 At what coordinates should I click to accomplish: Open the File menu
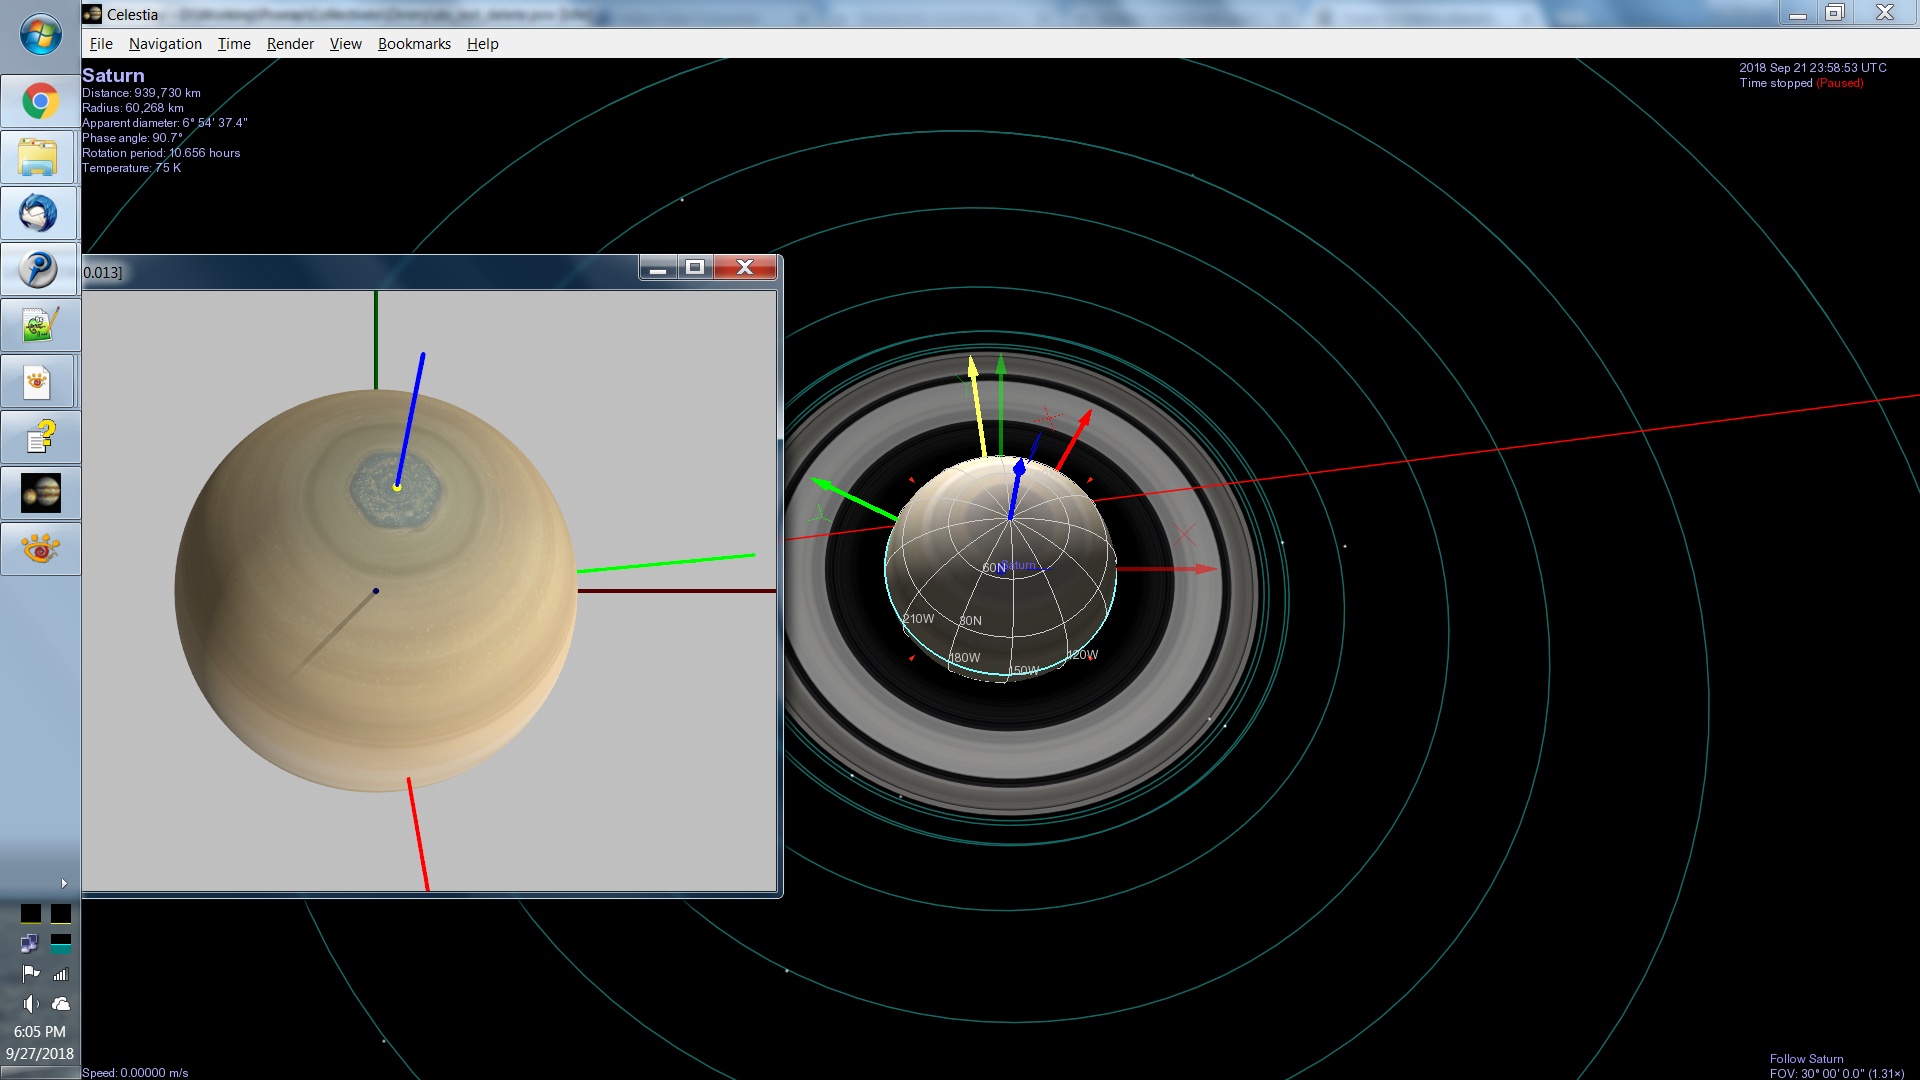coord(101,44)
